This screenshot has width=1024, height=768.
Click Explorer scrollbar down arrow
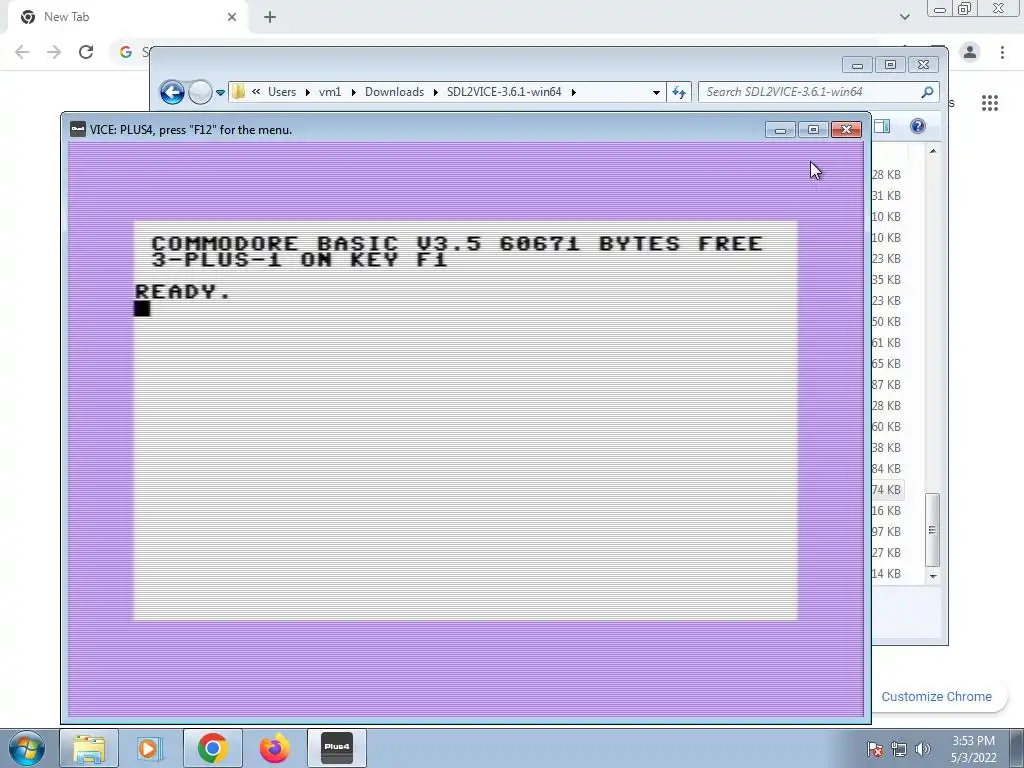point(933,576)
